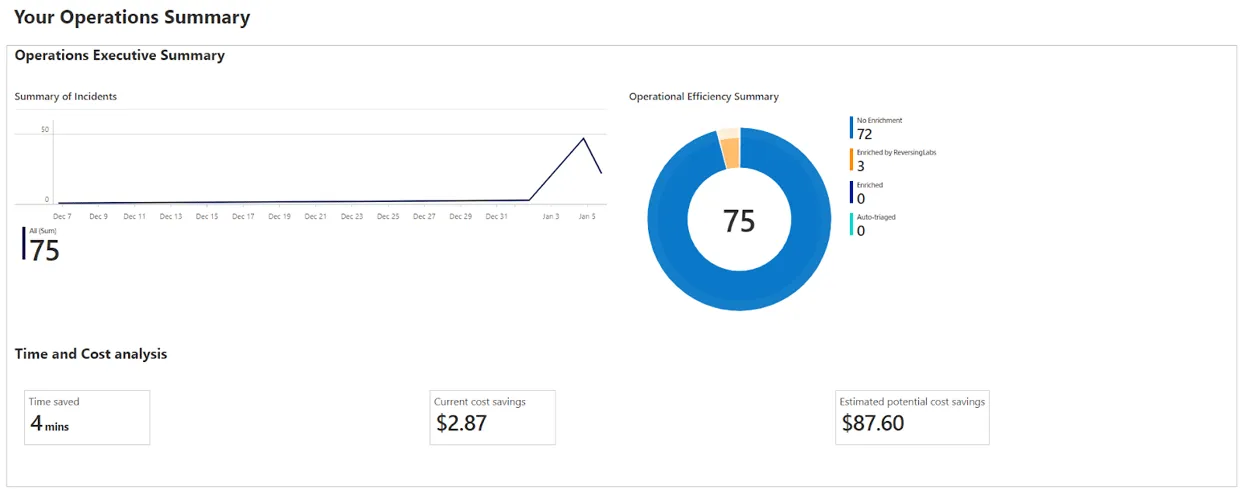
Task: Click the 'Dec 7' axis label
Action: (x=62, y=216)
